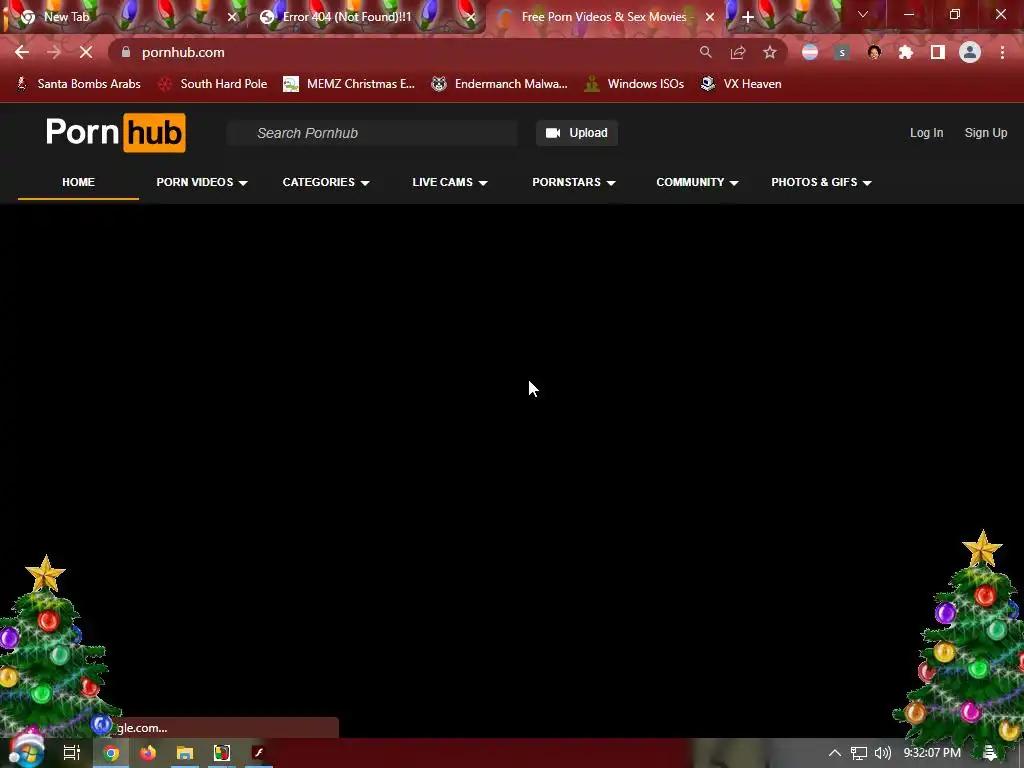This screenshot has width=1024, height=768.
Task: Open the Extensions puzzle piece menu
Action: pyautogui.click(x=906, y=52)
